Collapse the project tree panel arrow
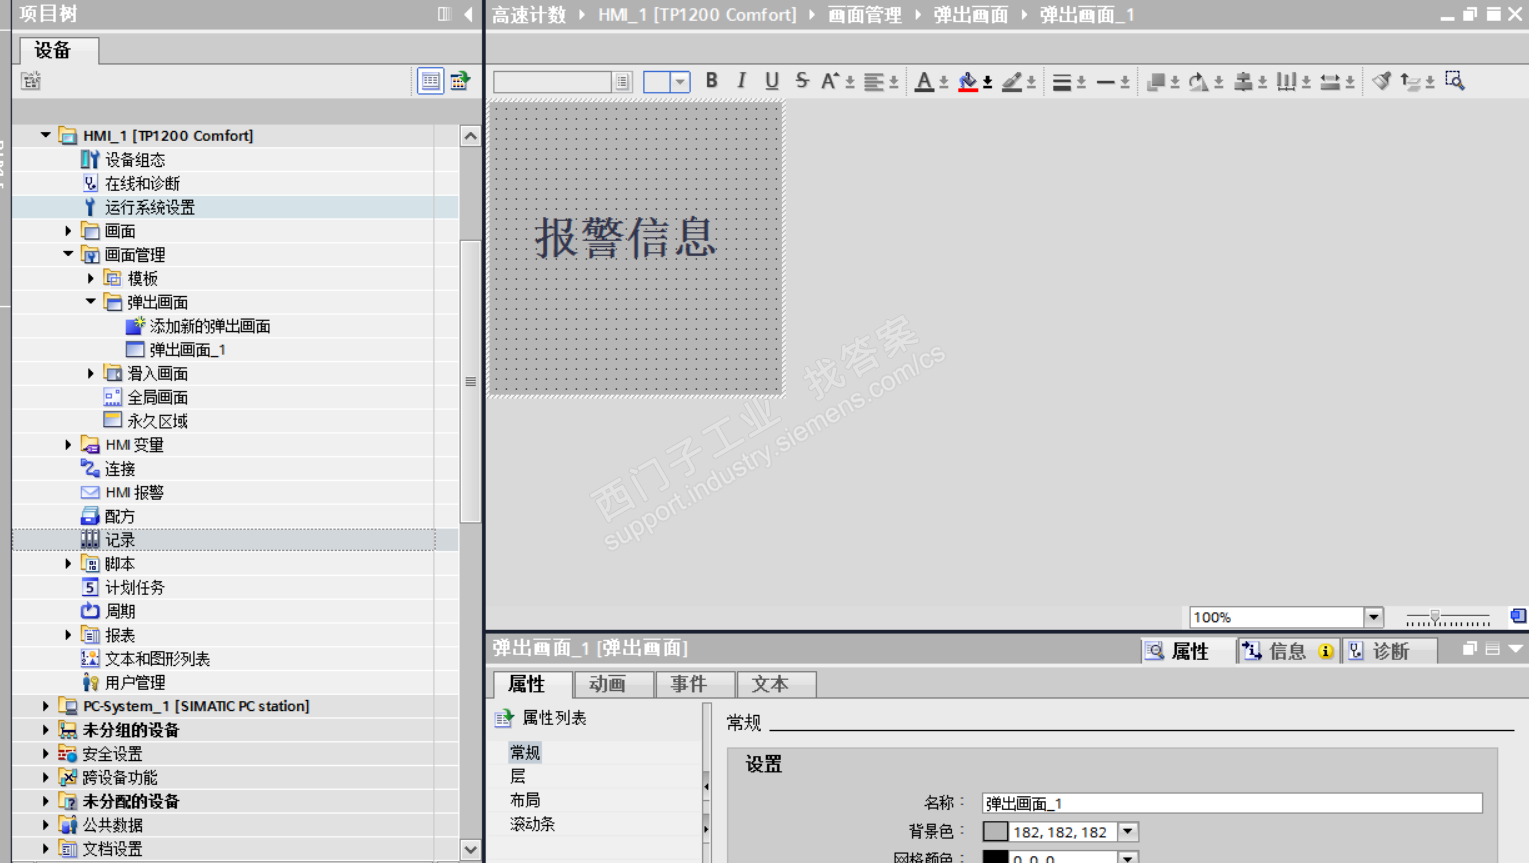This screenshot has width=1529, height=863. (468, 14)
